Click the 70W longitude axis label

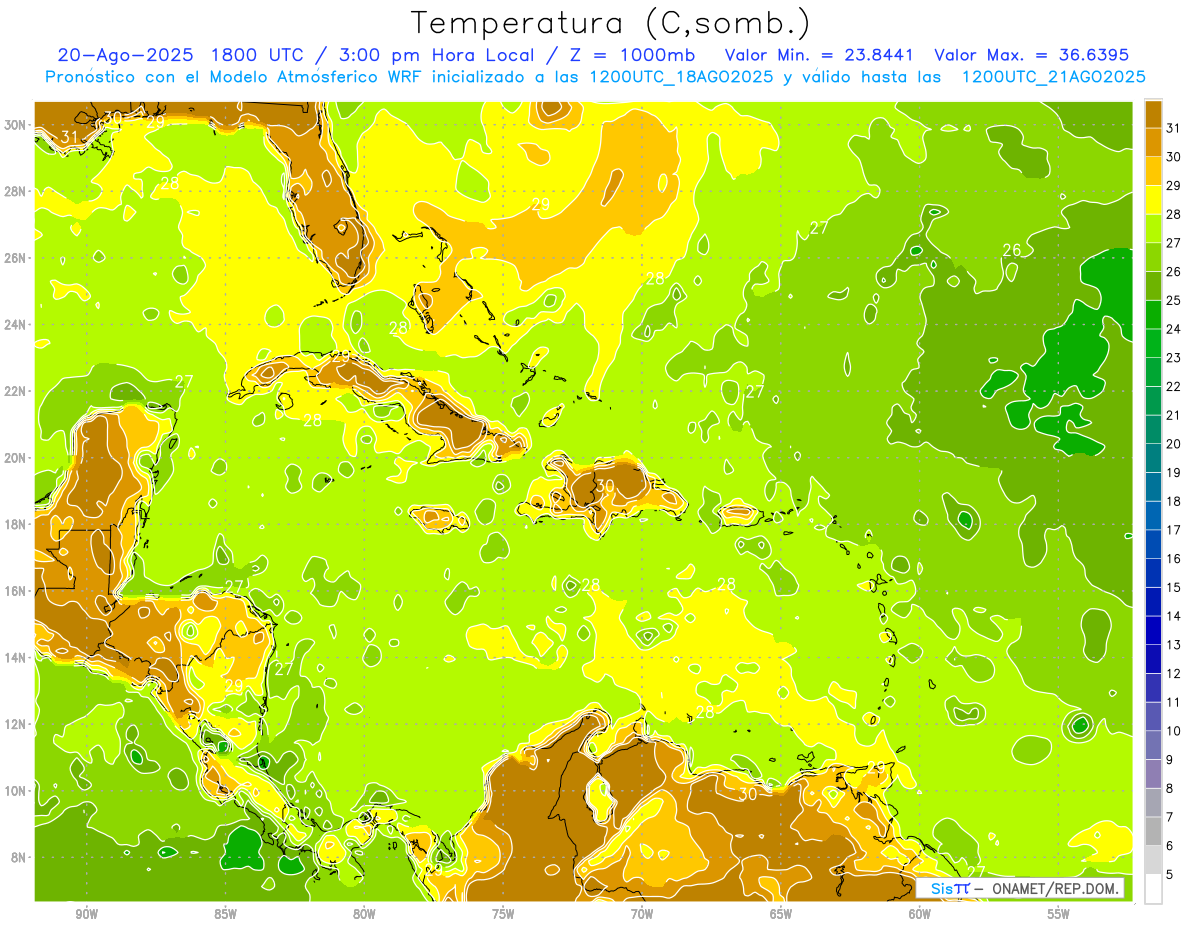[x=642, y=914]
